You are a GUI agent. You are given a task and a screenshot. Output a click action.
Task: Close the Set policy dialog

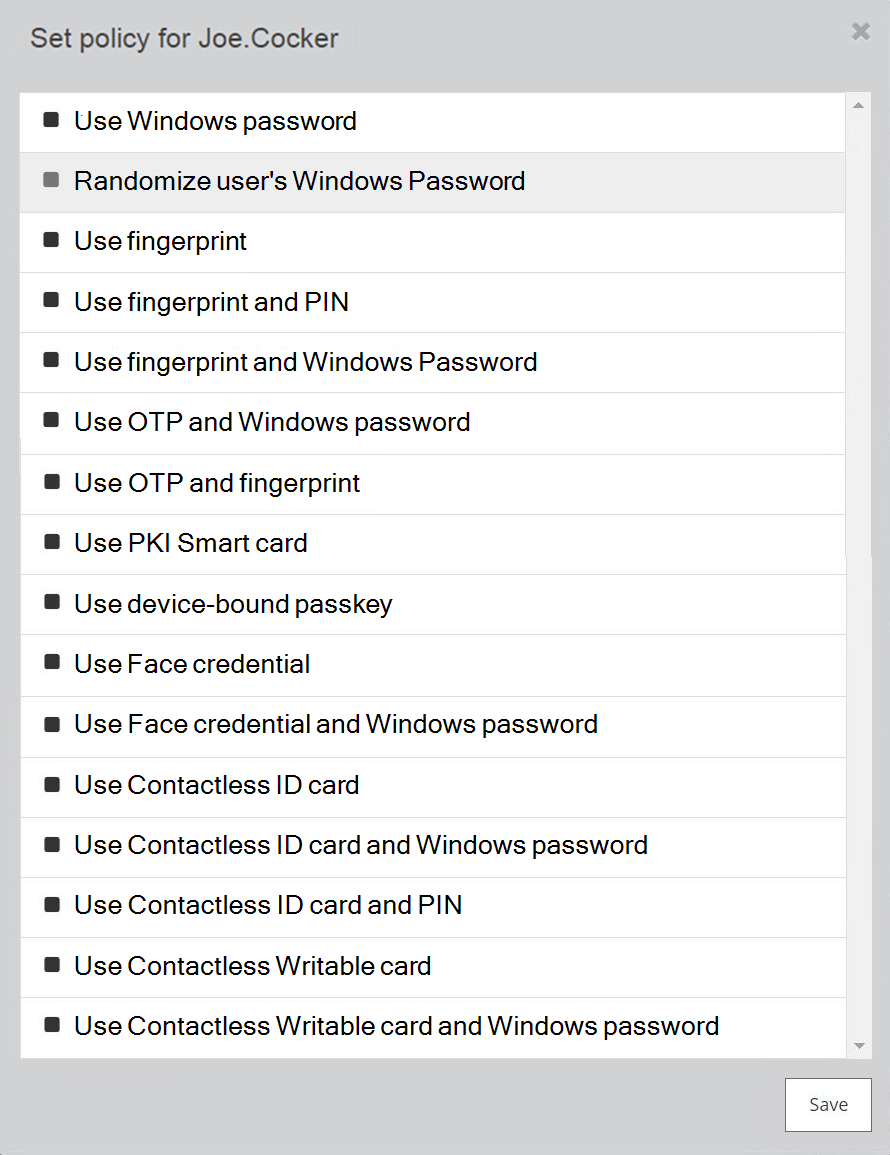point(860,32)
